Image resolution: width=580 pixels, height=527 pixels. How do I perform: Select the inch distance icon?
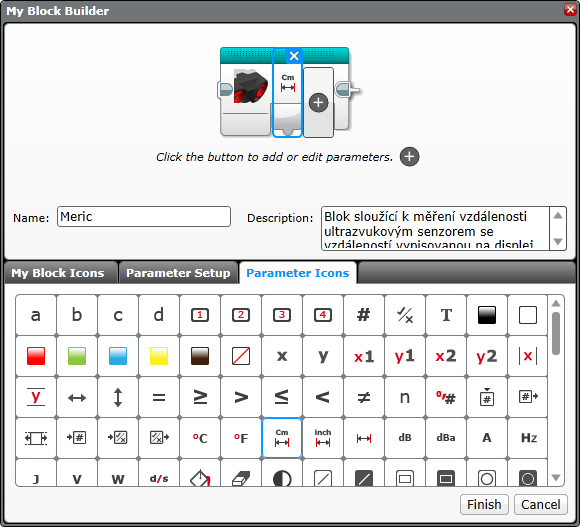point(323,438)
